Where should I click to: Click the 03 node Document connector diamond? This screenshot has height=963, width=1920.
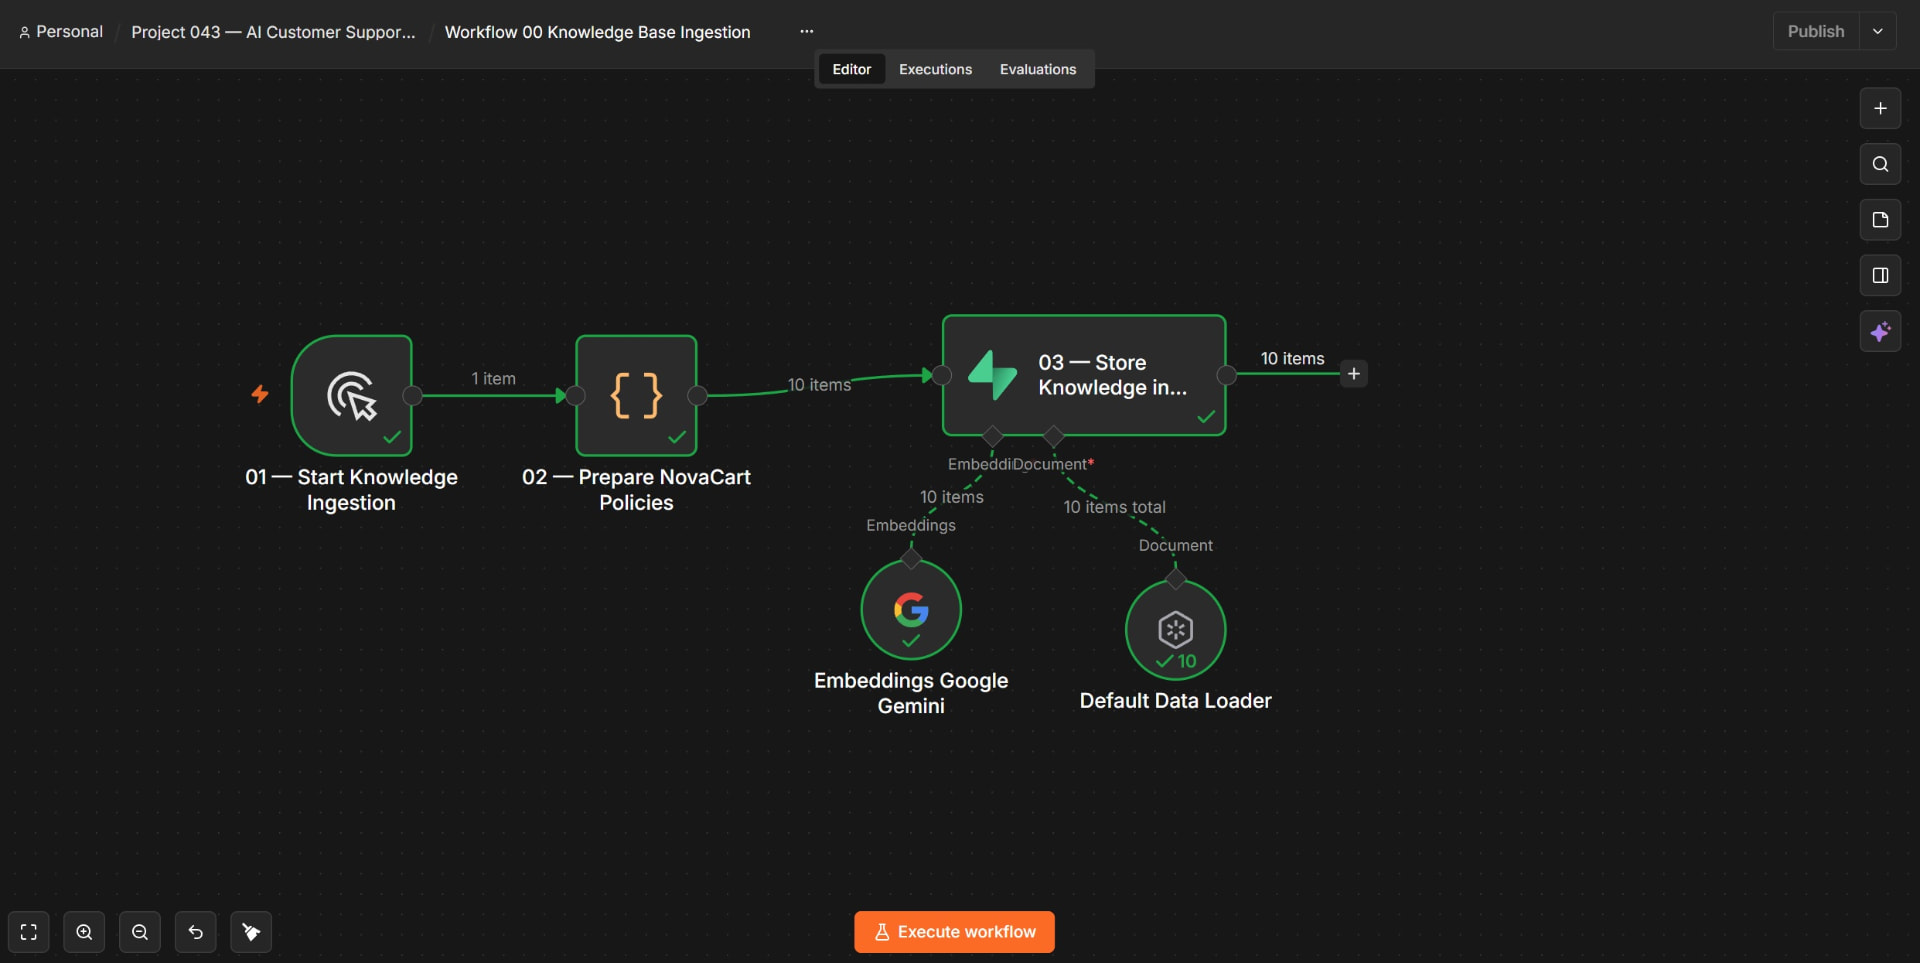point(1053,436)
